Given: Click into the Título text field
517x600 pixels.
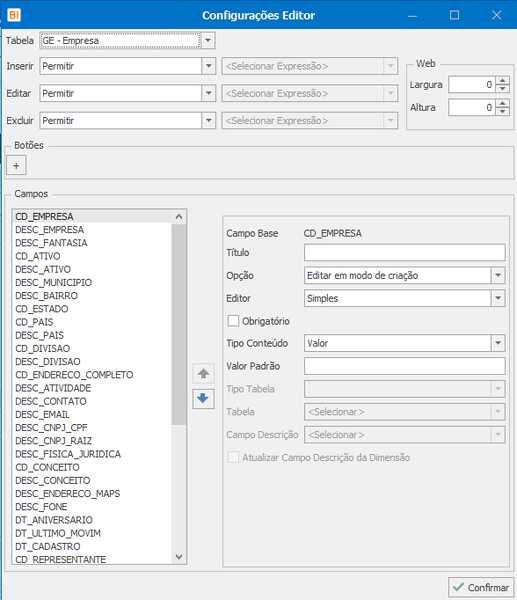Looking at the screenshot, I should [404, 253].
